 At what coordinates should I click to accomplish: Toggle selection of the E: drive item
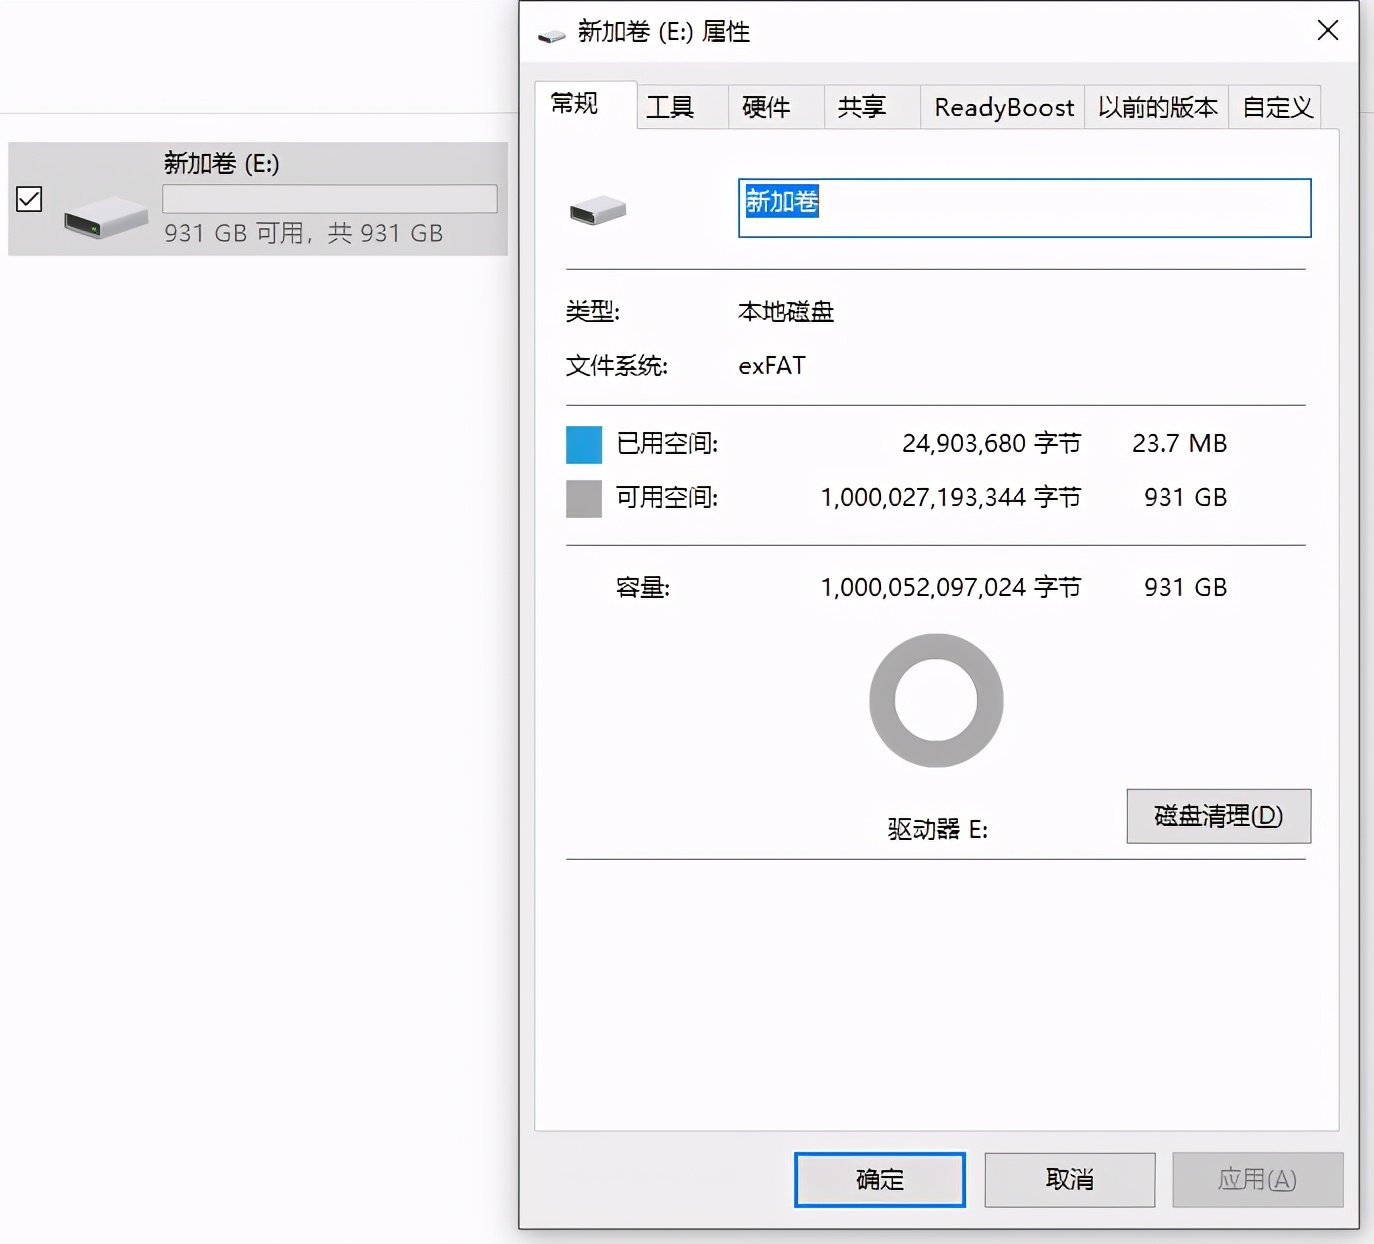tap(29, 199)
